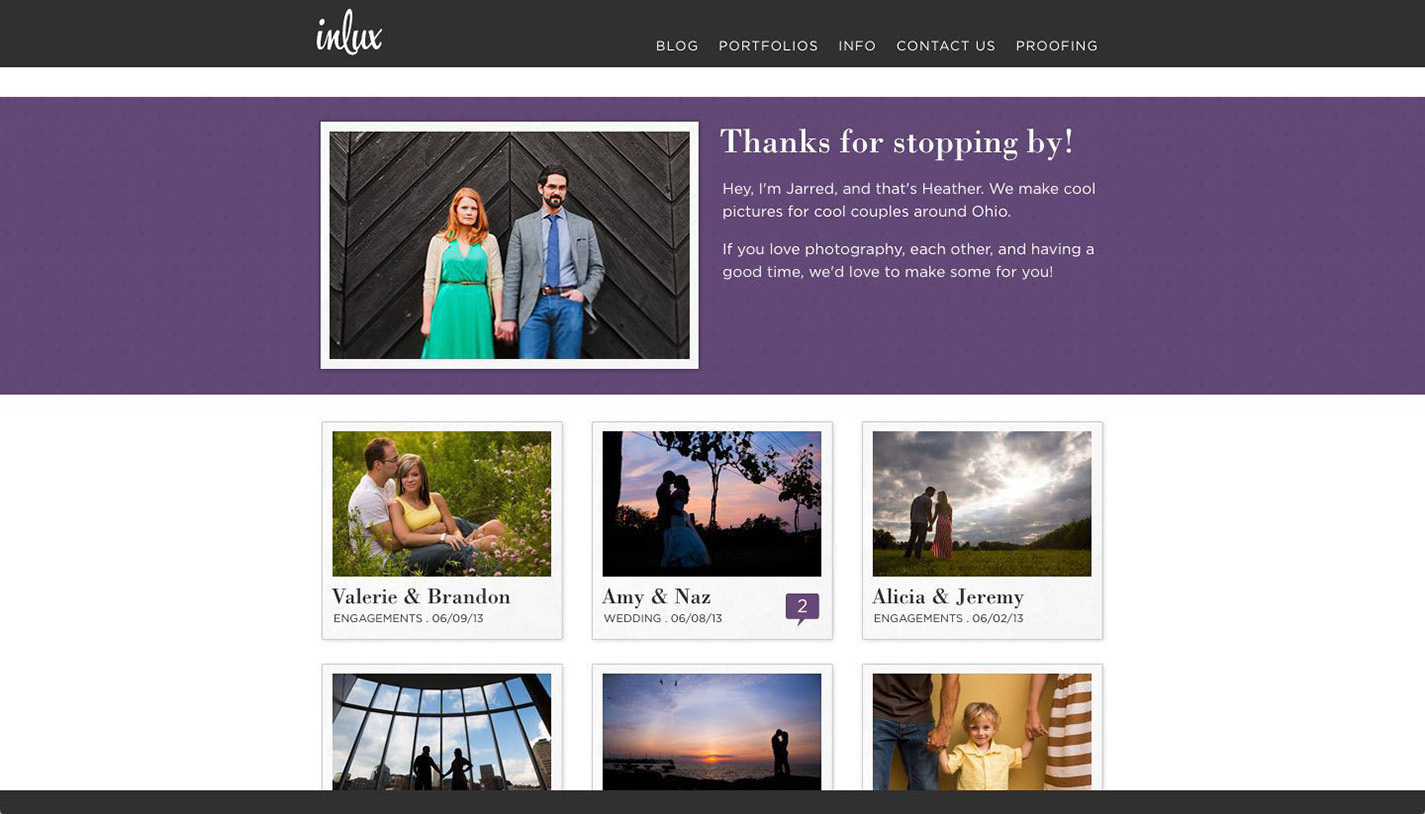
Task: Select the INFO navigation item
Action: pyautogui.click(x=856, y=46)
